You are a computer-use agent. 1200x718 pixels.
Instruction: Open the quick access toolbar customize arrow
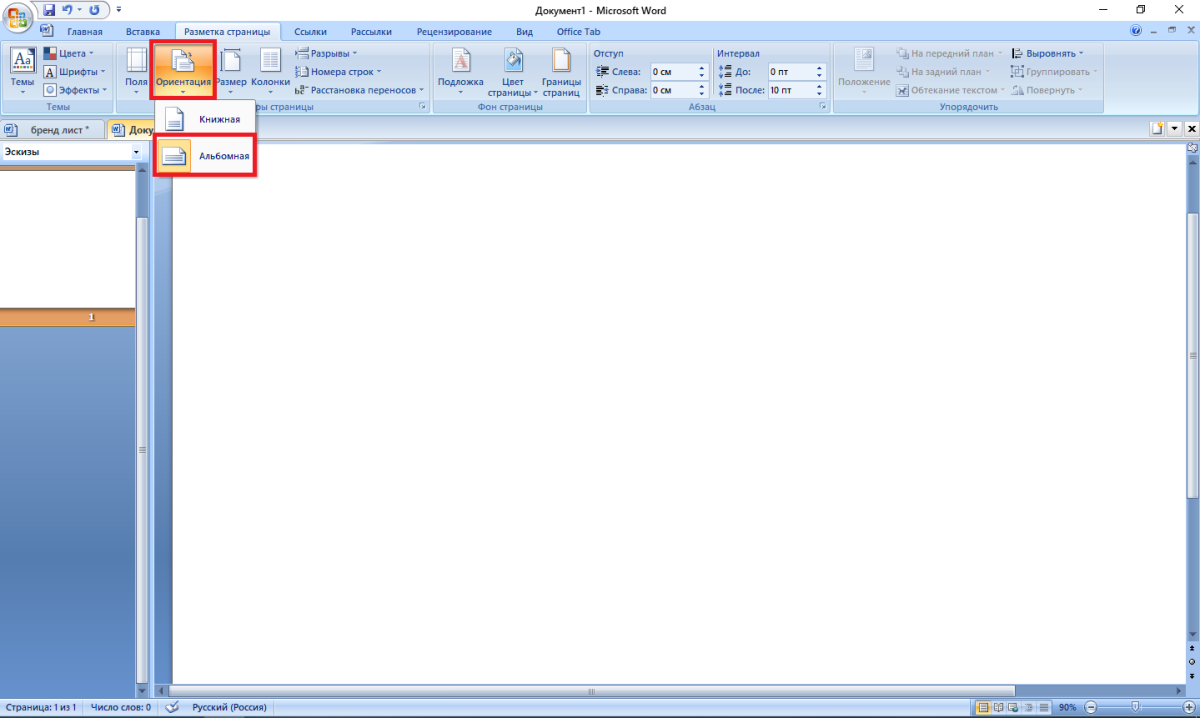pyautogui.click(x=119, y=11)
